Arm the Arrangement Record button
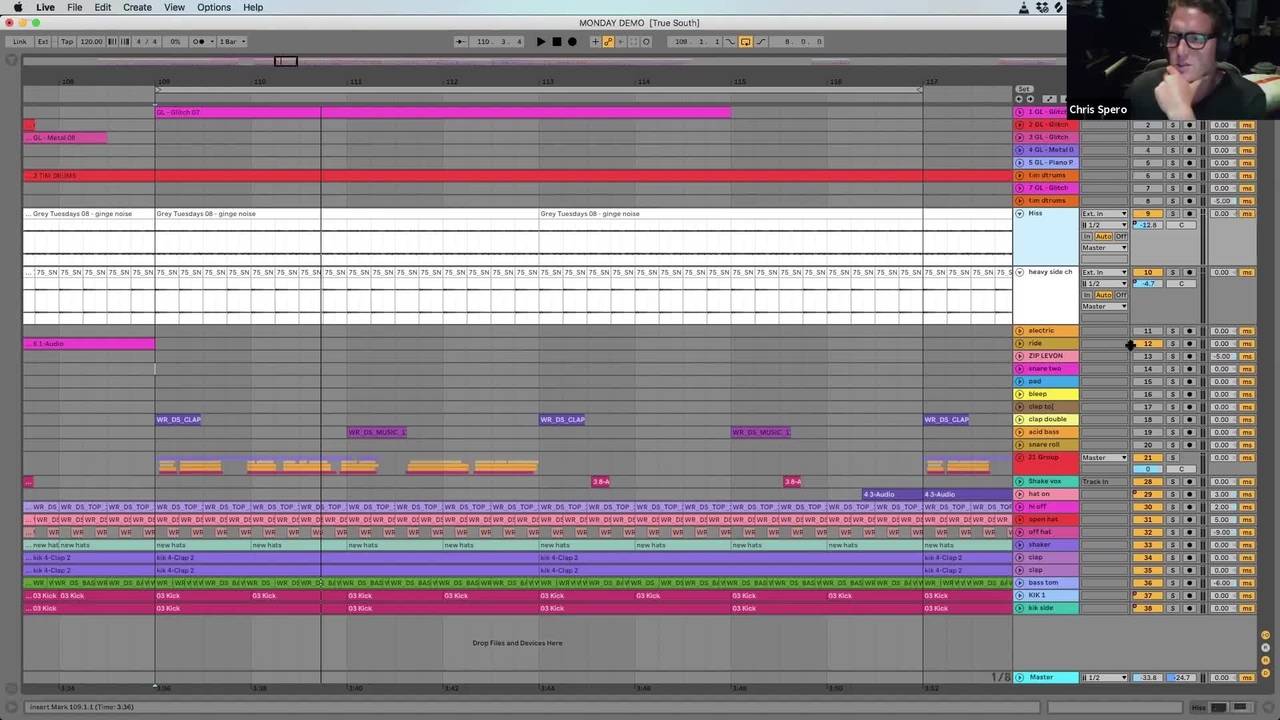1280x720 pixels. point(572,42)
